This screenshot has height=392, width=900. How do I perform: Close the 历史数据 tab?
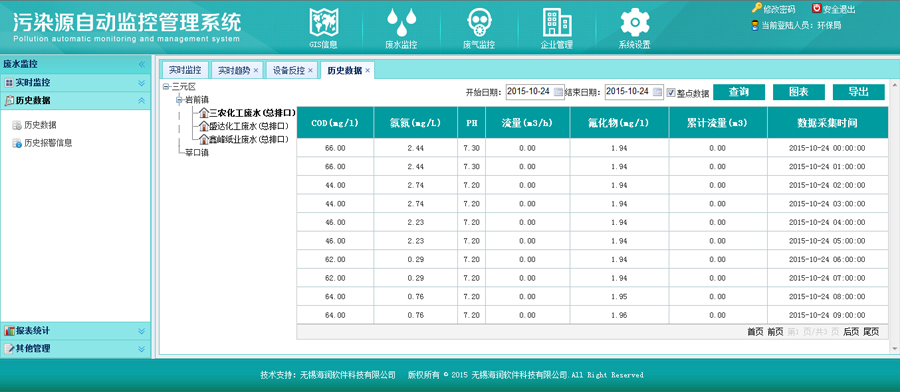[x=367, y=71]
